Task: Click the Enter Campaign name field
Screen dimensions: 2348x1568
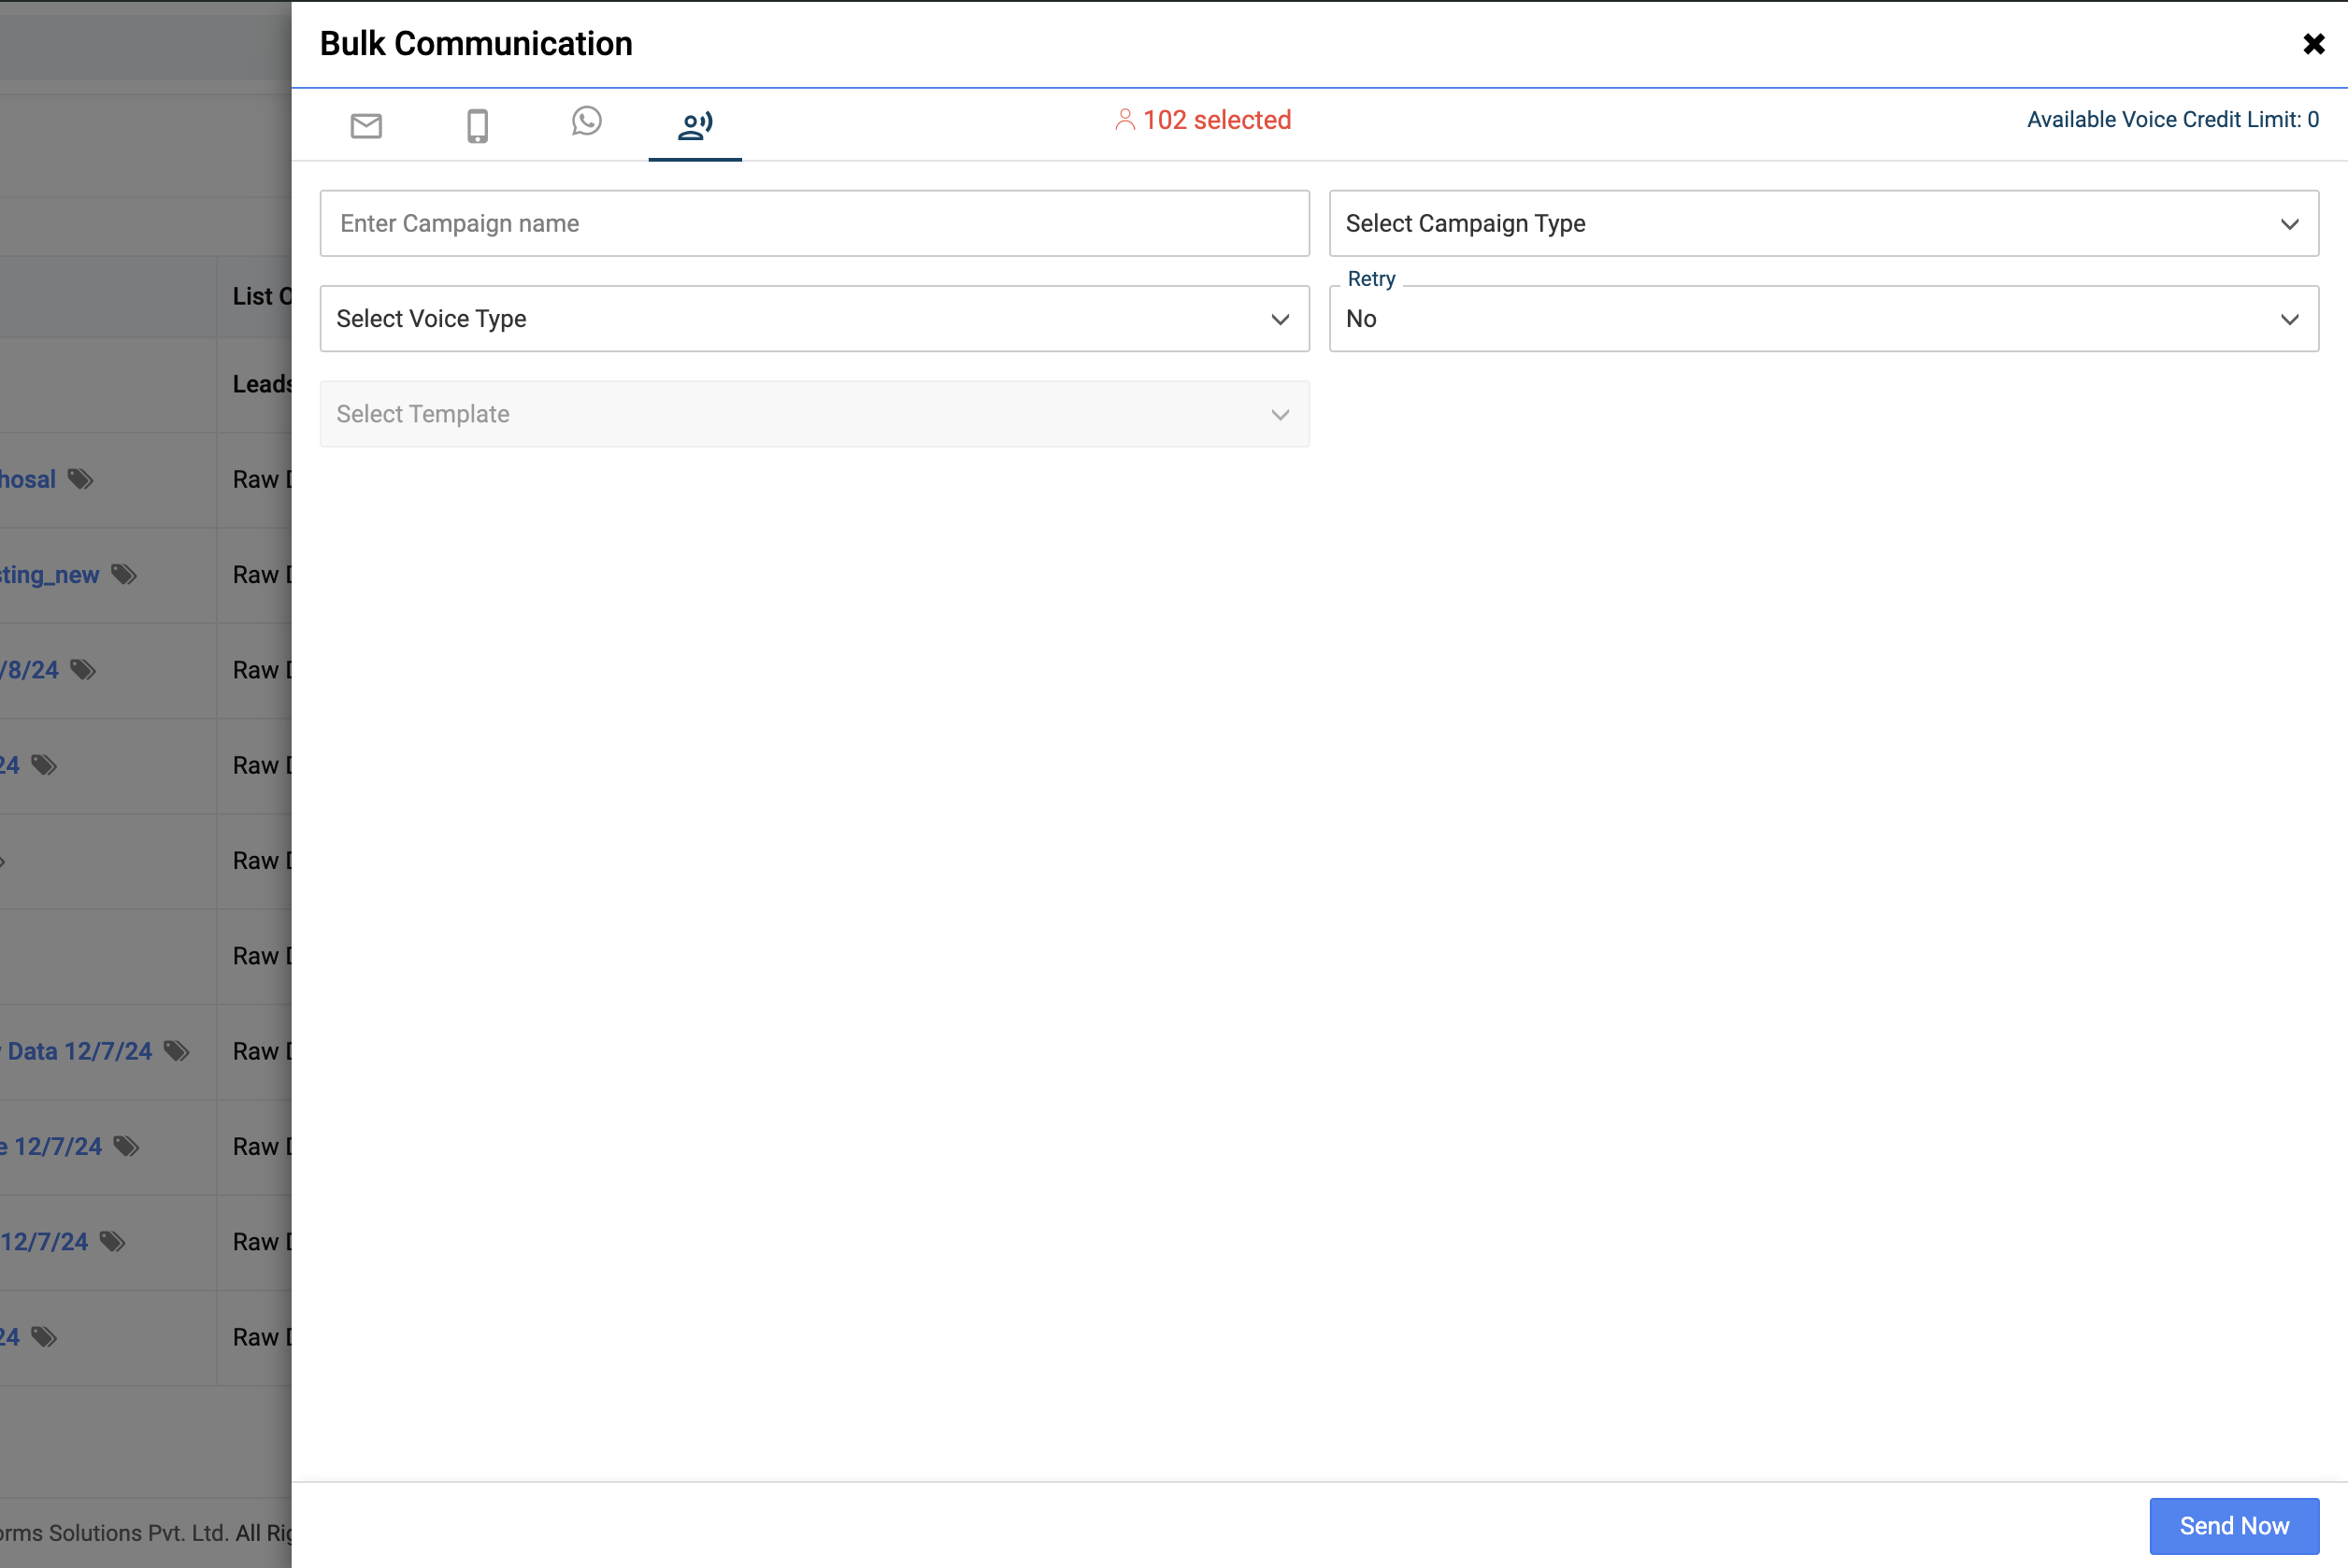Action: click(814, 223)
